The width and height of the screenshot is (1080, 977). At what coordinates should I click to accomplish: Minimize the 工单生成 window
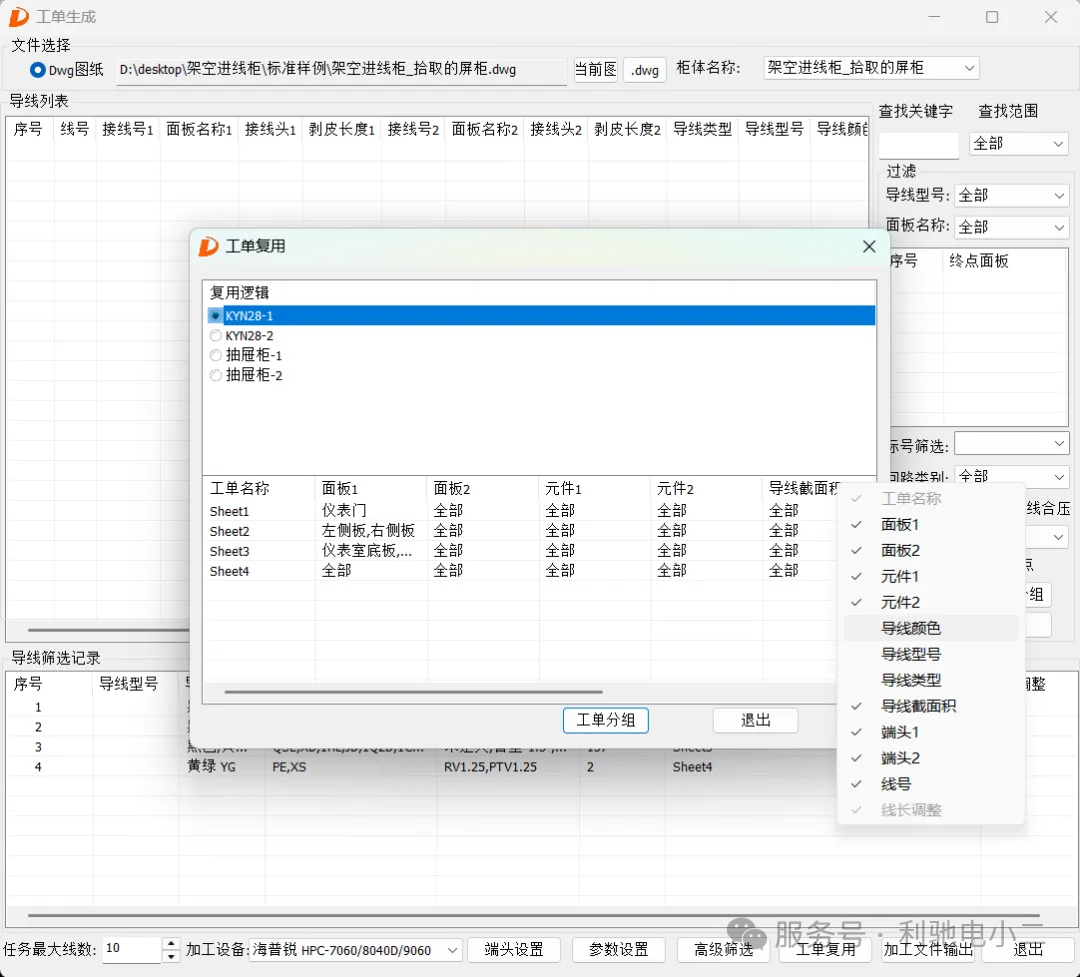point(934,17)
